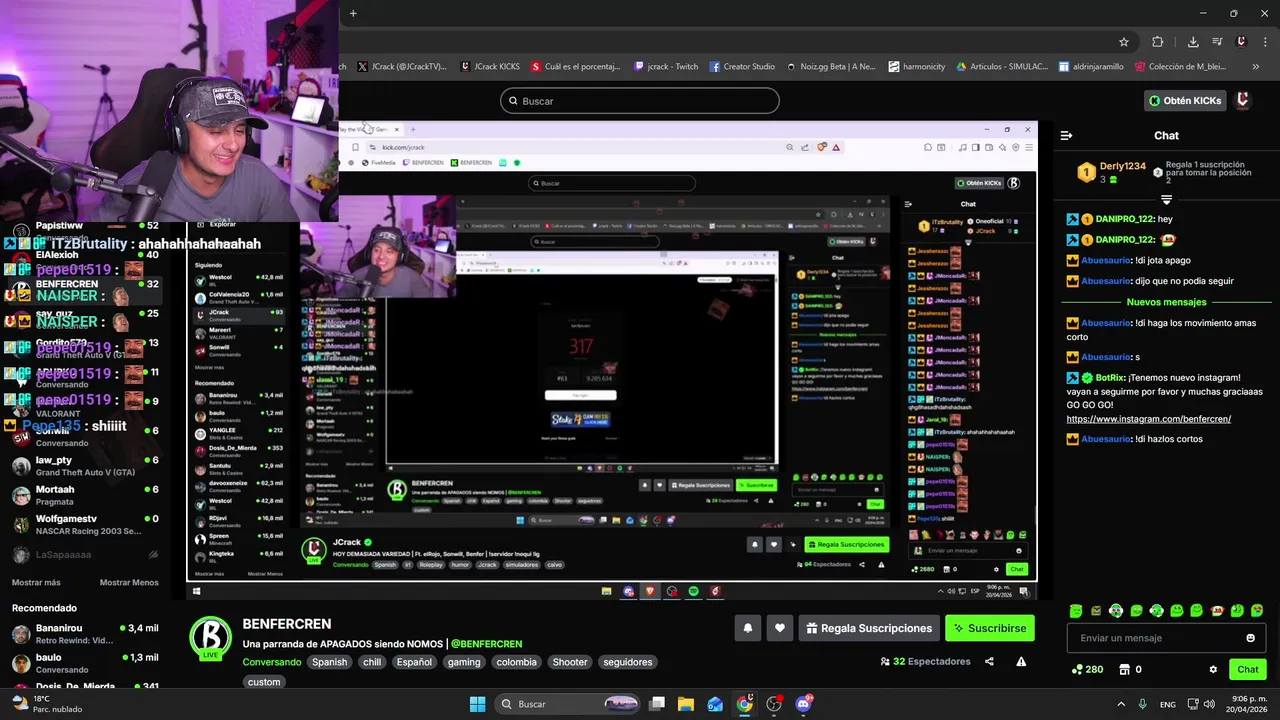Open the Discord taskbar icon
The image size is (1280, 720).
click(803, 704)
